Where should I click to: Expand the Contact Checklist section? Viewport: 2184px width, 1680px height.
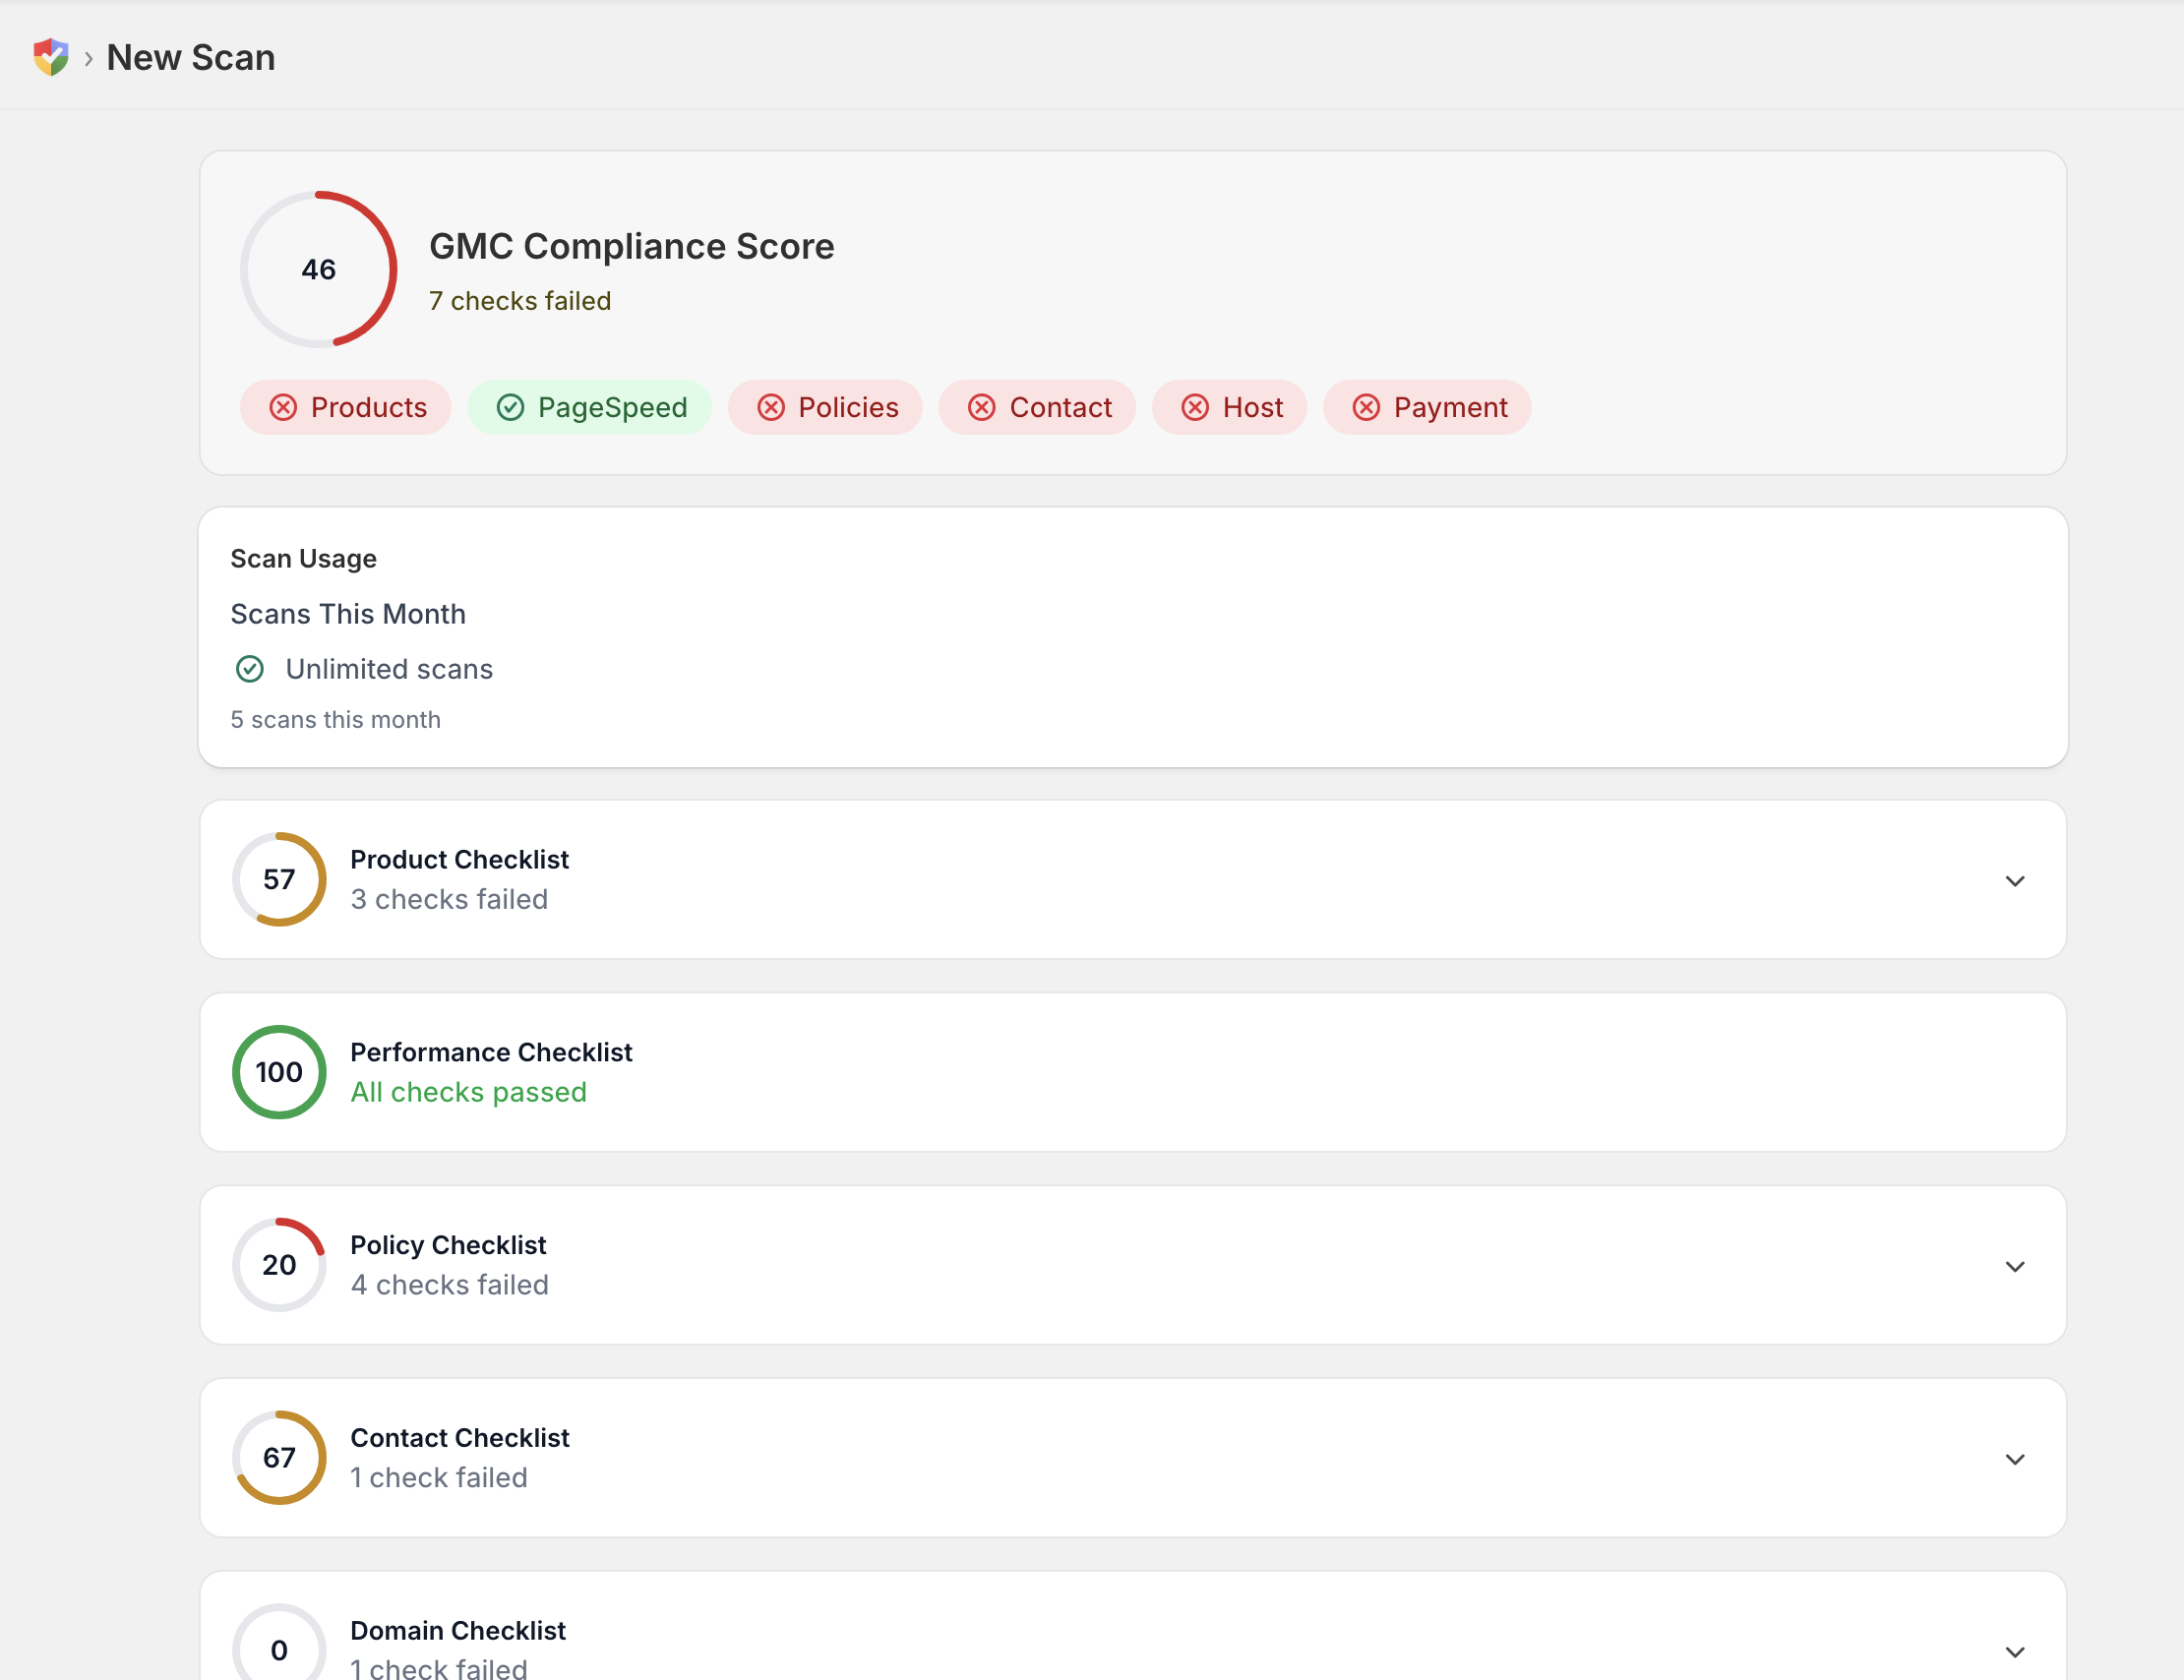[2015, 1458]
